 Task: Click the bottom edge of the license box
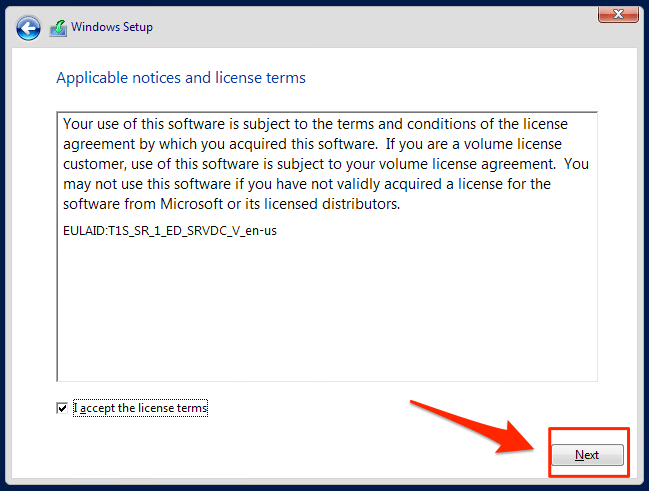pyautogui.click(x=326, y=381)
